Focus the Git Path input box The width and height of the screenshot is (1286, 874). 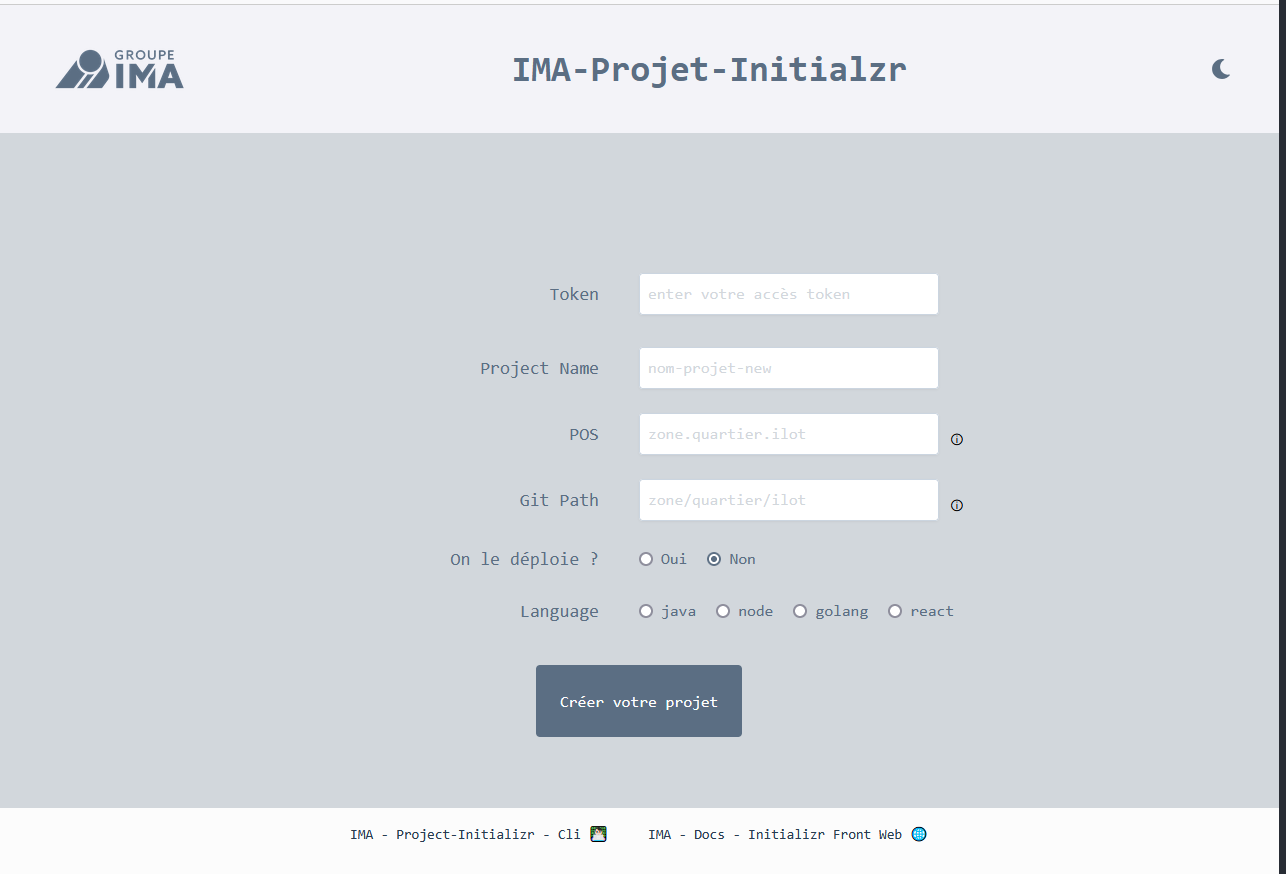(788, 500)
